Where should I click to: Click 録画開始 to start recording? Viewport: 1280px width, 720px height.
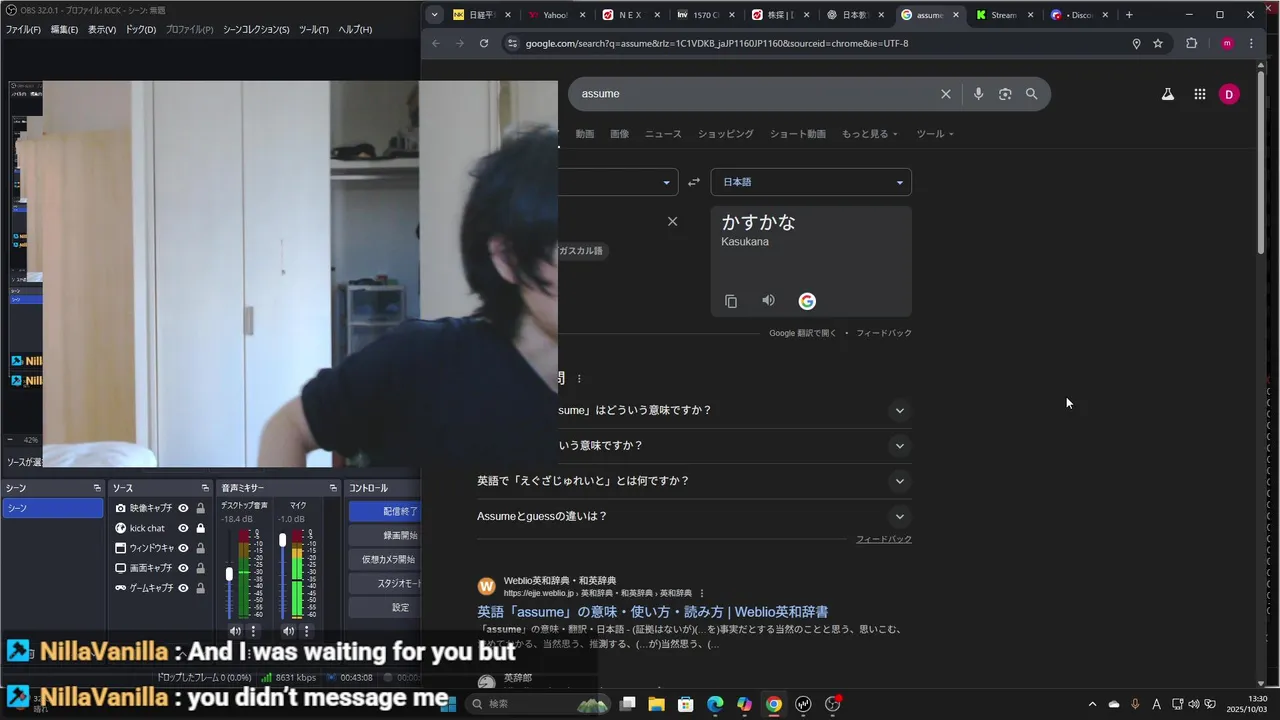[384, 535]
